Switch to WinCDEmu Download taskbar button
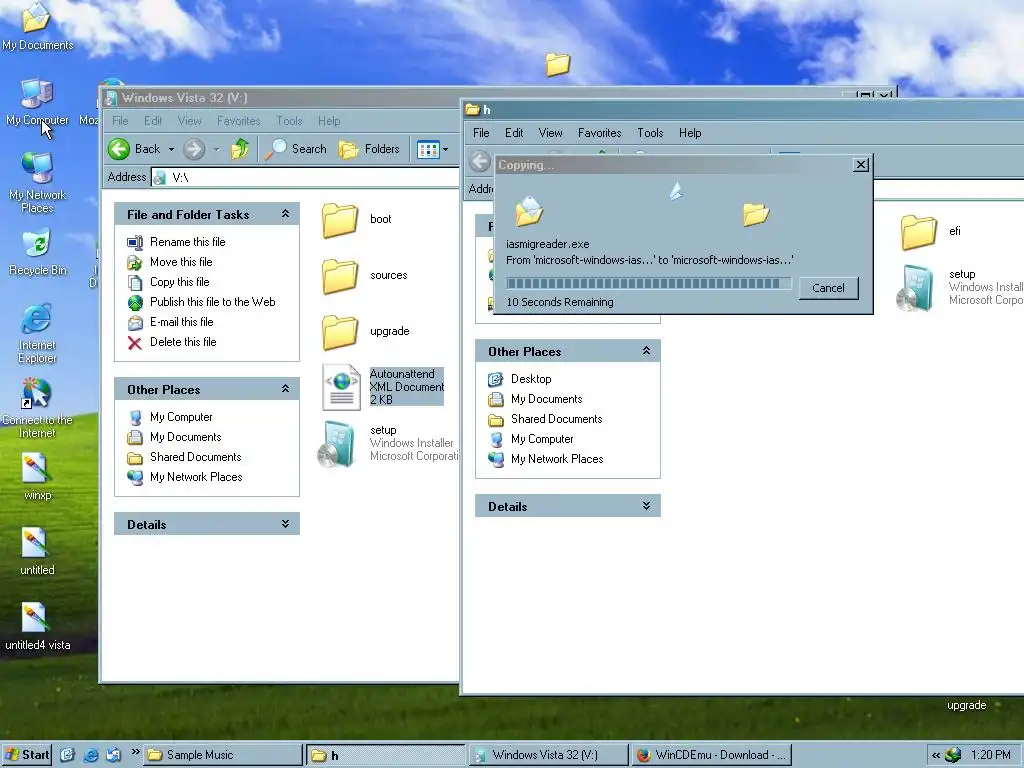The width and height of the screenshot is (1024, 768). coord(711,755)
